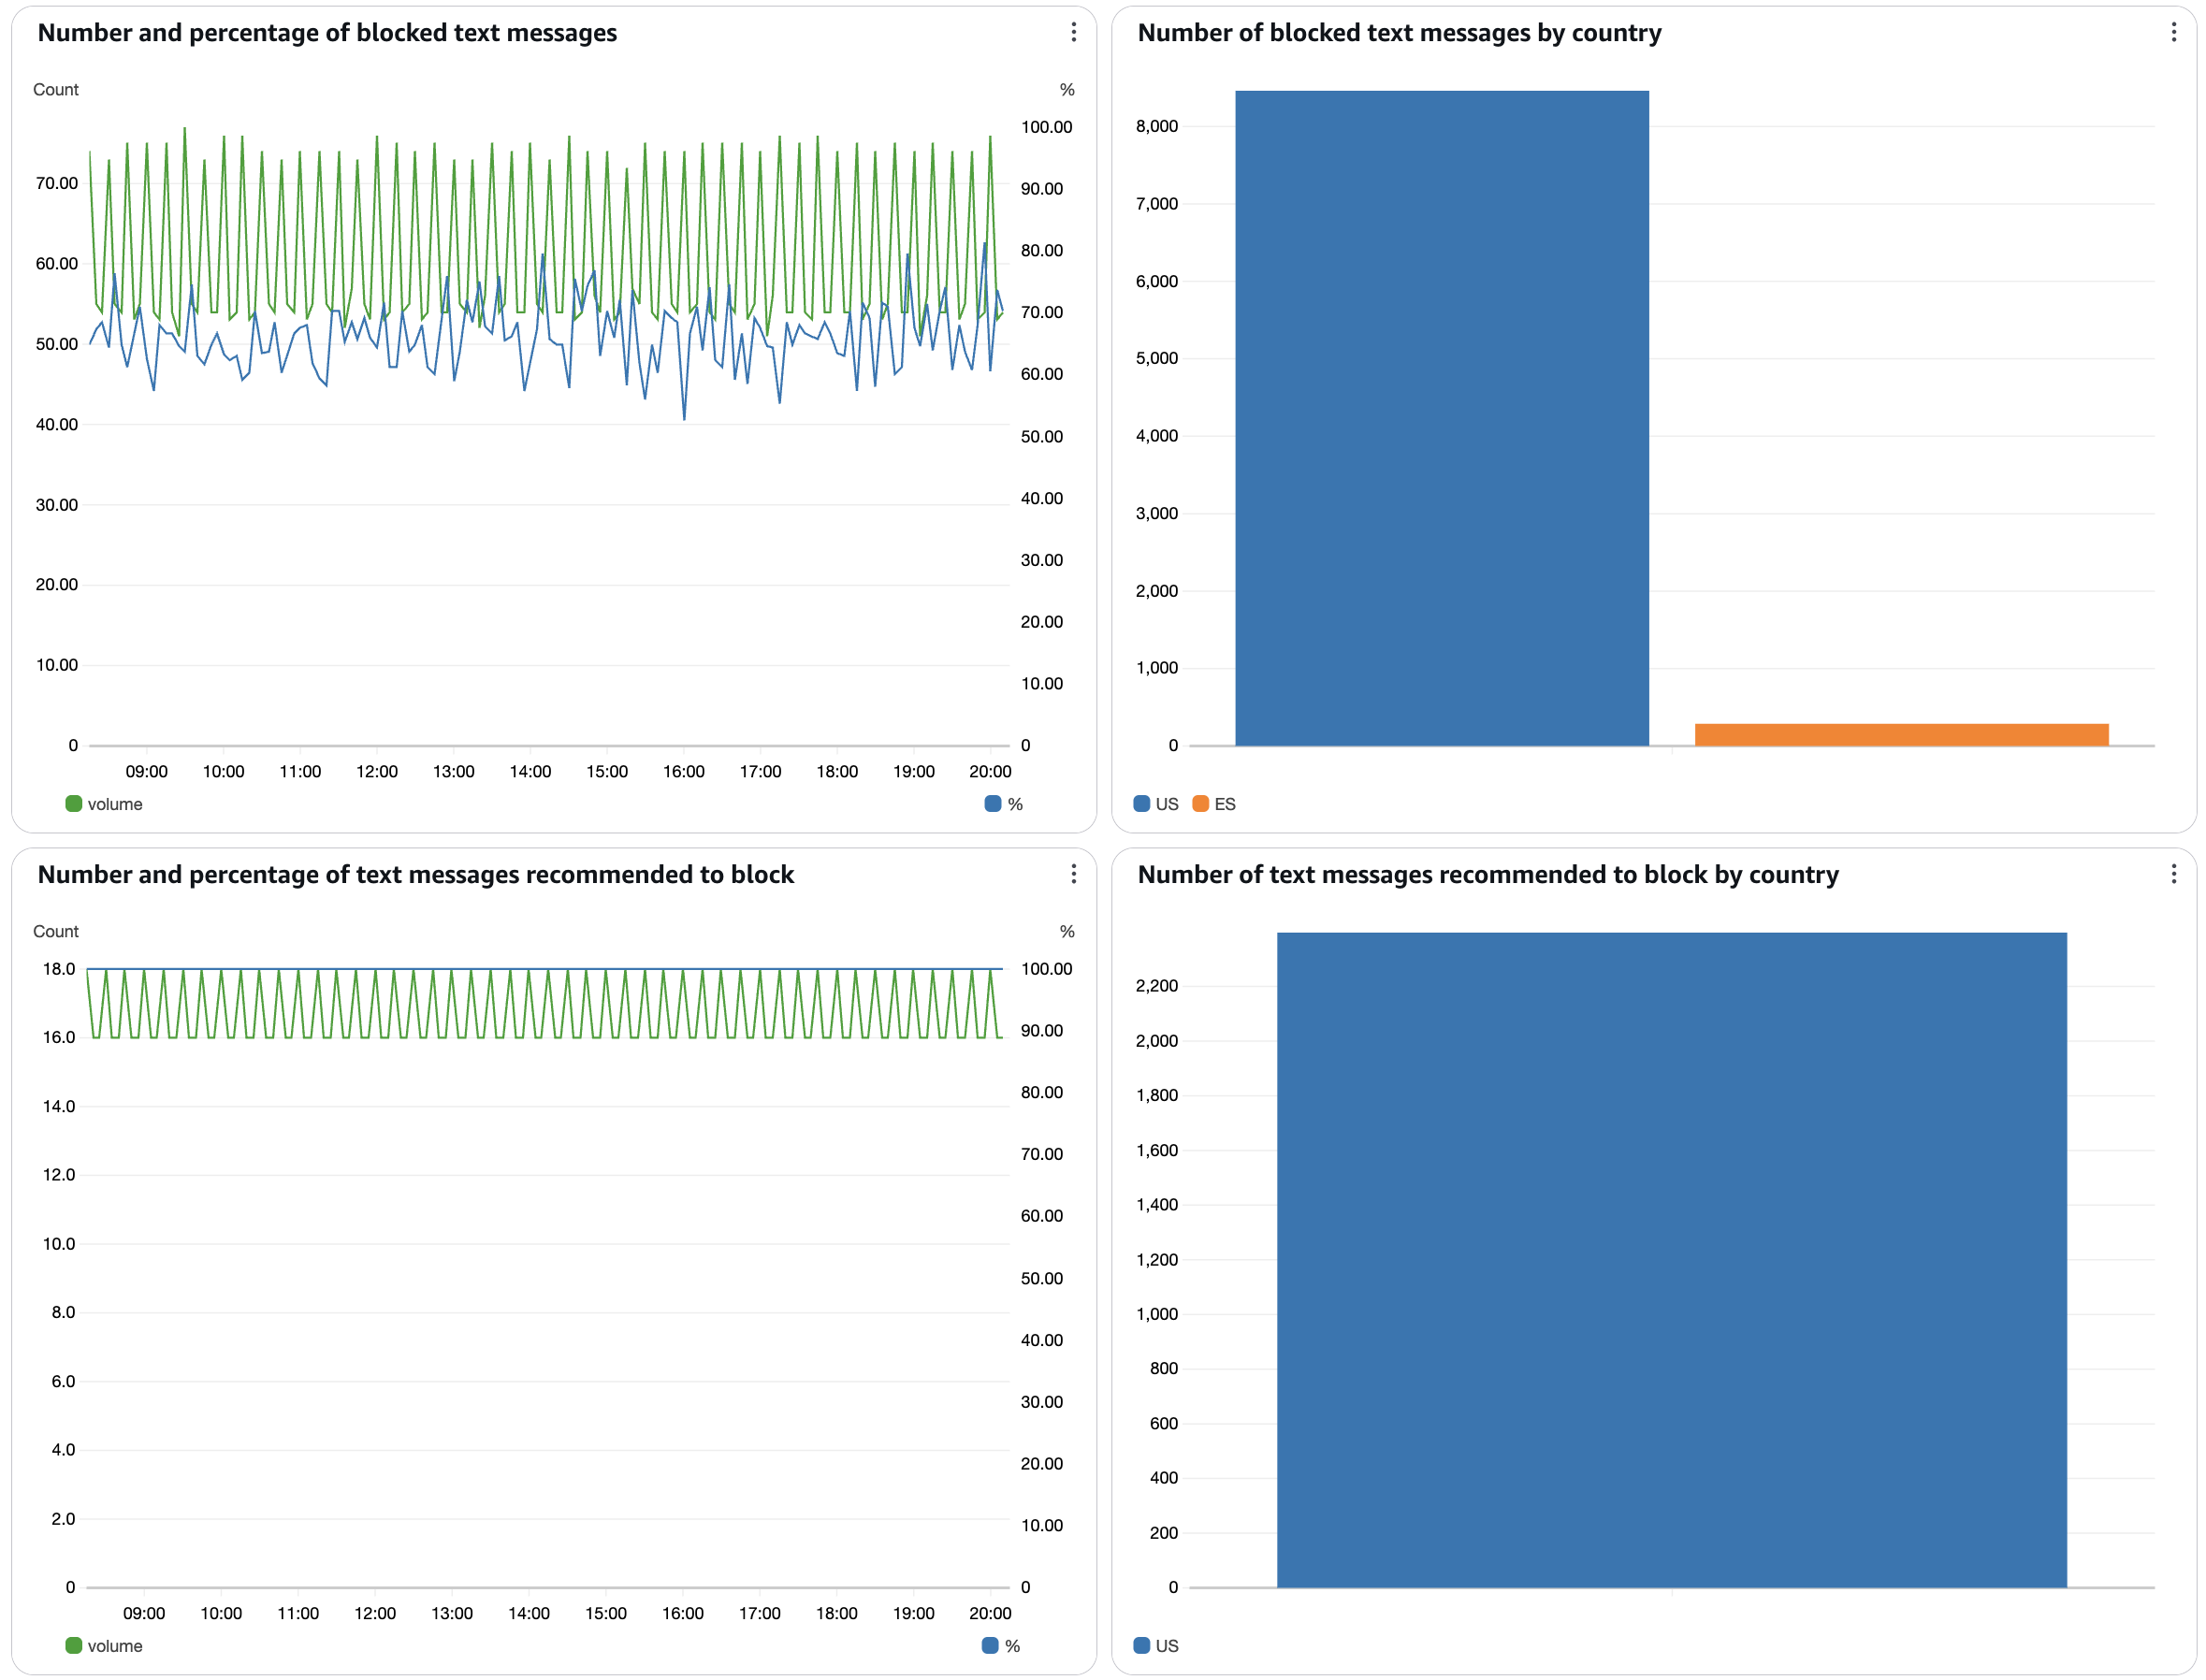Open options menu for blocked text messages chart
The width and height of the screenshot is (2206, 1680).
[x=1073, y=33]
